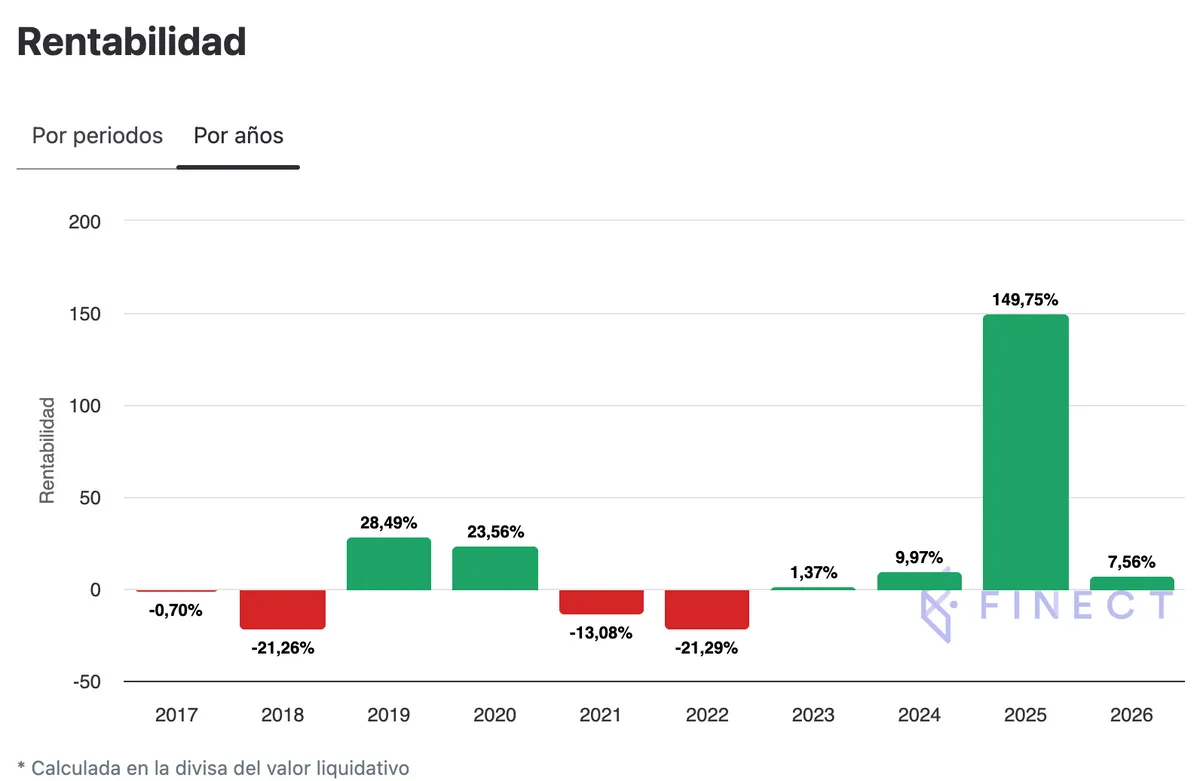Screen dimensions: 1200x781
Task: Click the Rentabilidad heading
Action: (132, 42)
